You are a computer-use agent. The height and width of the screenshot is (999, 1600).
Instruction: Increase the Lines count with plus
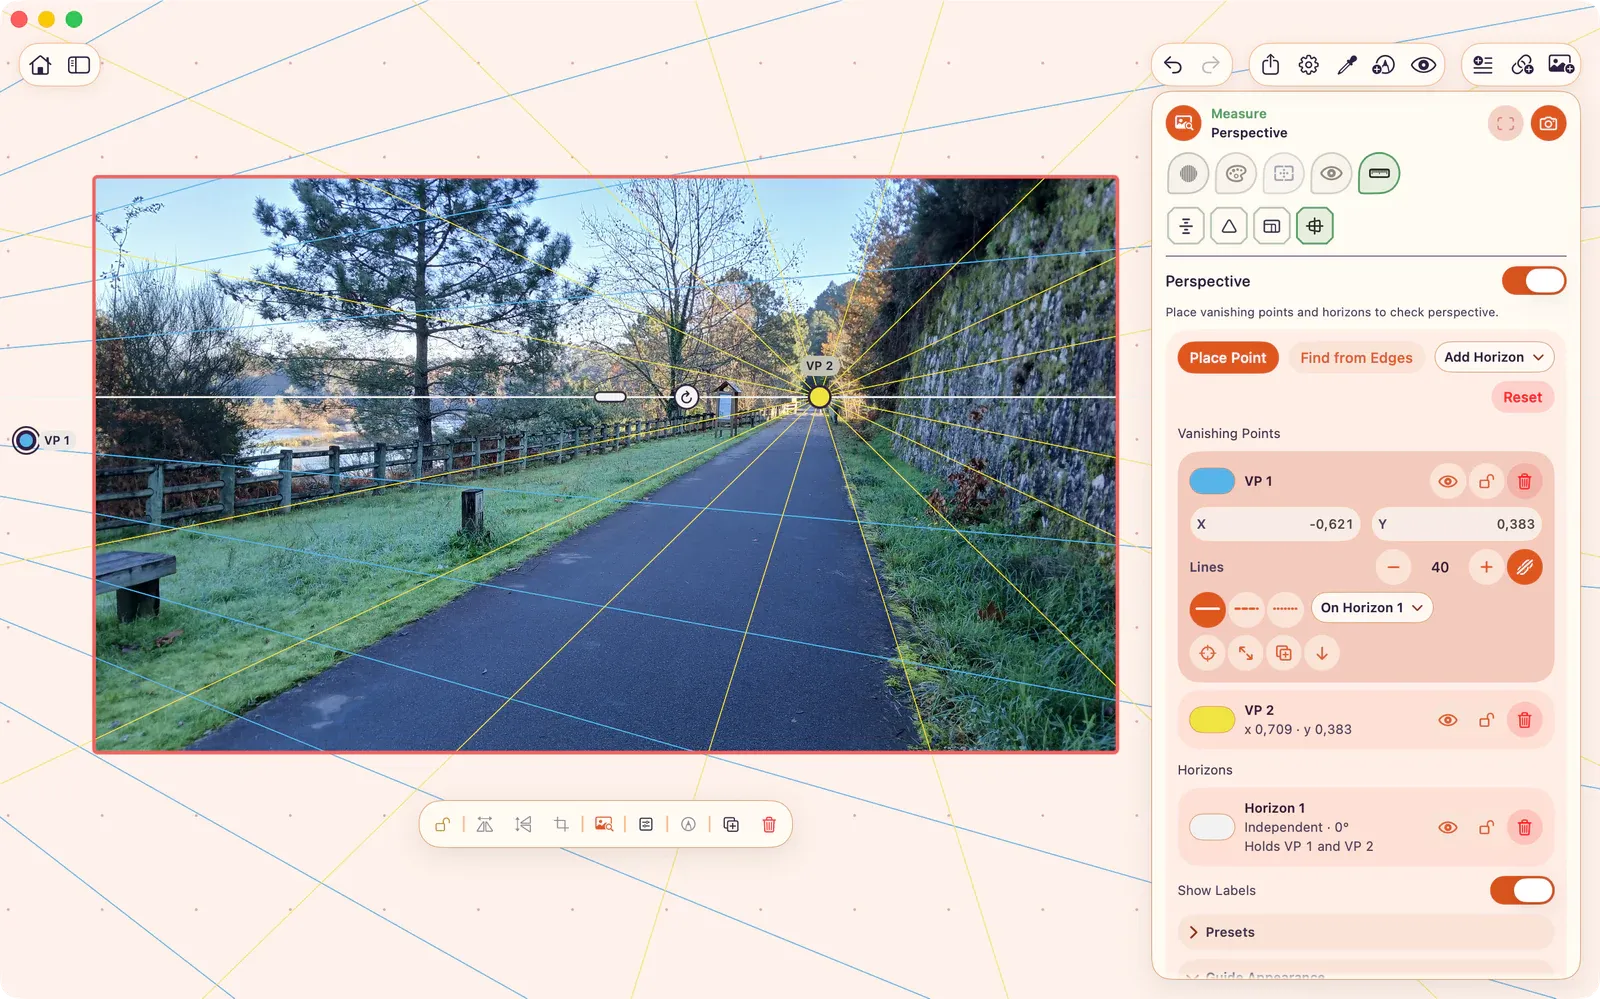[1486, 567]
